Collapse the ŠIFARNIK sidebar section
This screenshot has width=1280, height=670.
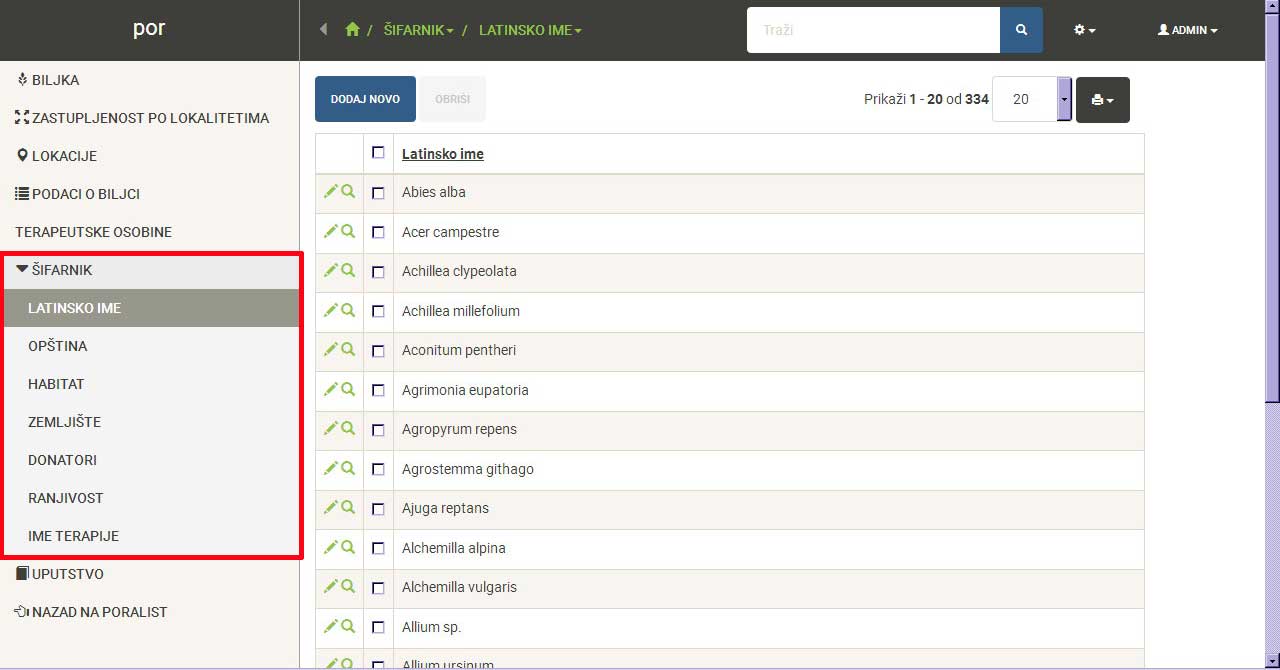(62, 270)
